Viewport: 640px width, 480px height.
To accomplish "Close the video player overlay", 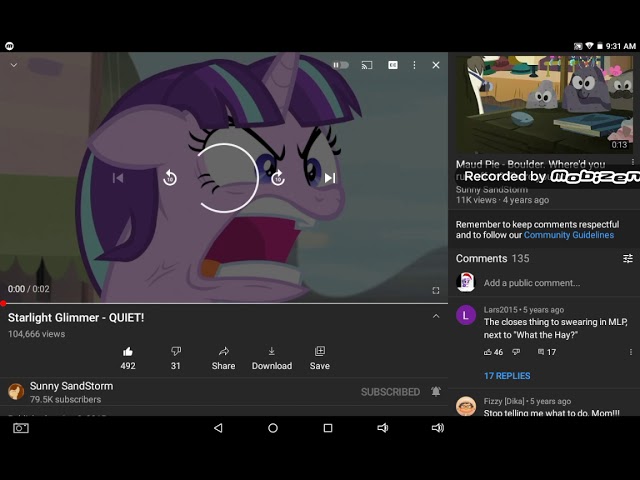I will [436, 65].
